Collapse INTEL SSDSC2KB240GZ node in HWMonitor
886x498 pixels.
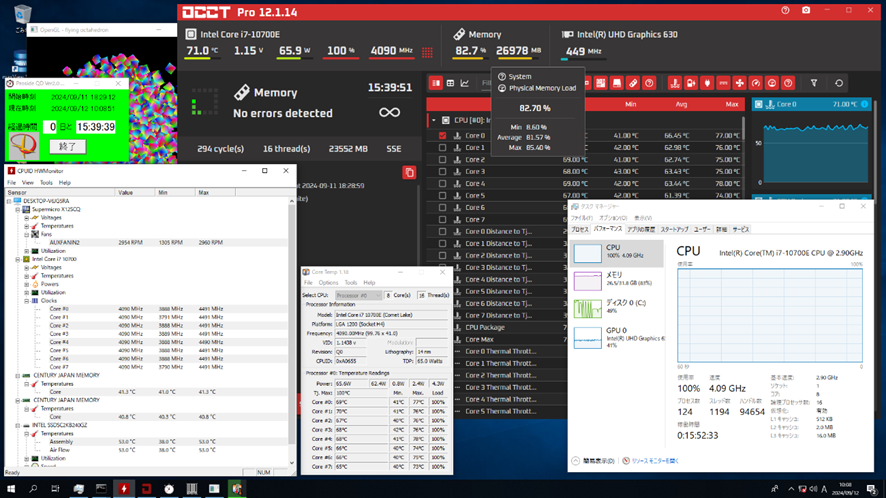point(18,425)
